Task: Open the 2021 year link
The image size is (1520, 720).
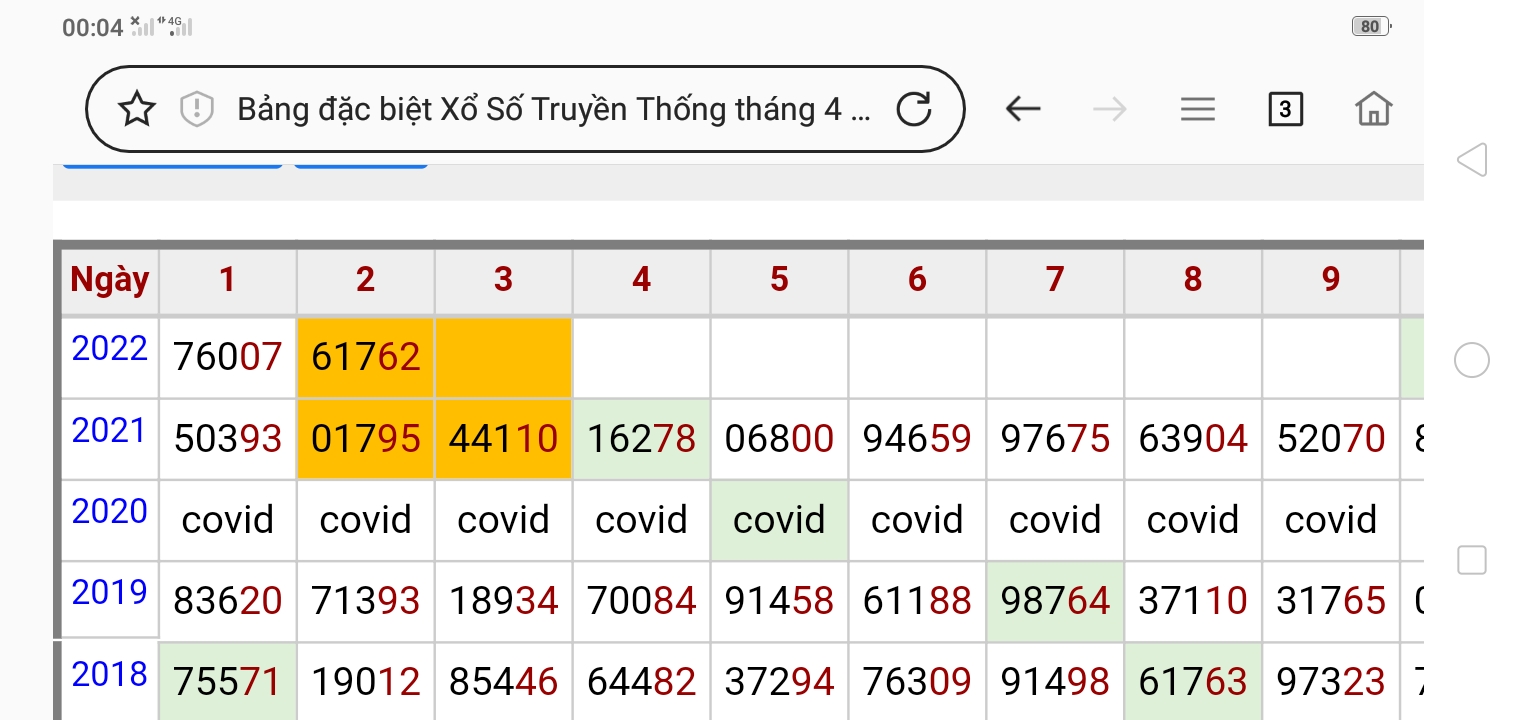Action: coord(110,431)
